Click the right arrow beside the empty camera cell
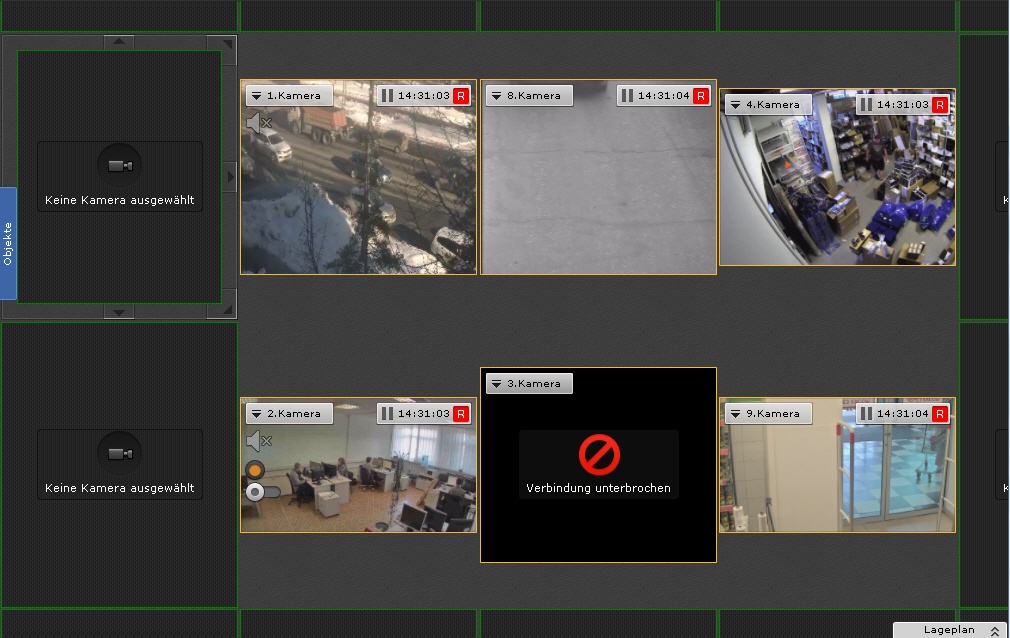The image size is (1010, 638). tap(230, 176)
